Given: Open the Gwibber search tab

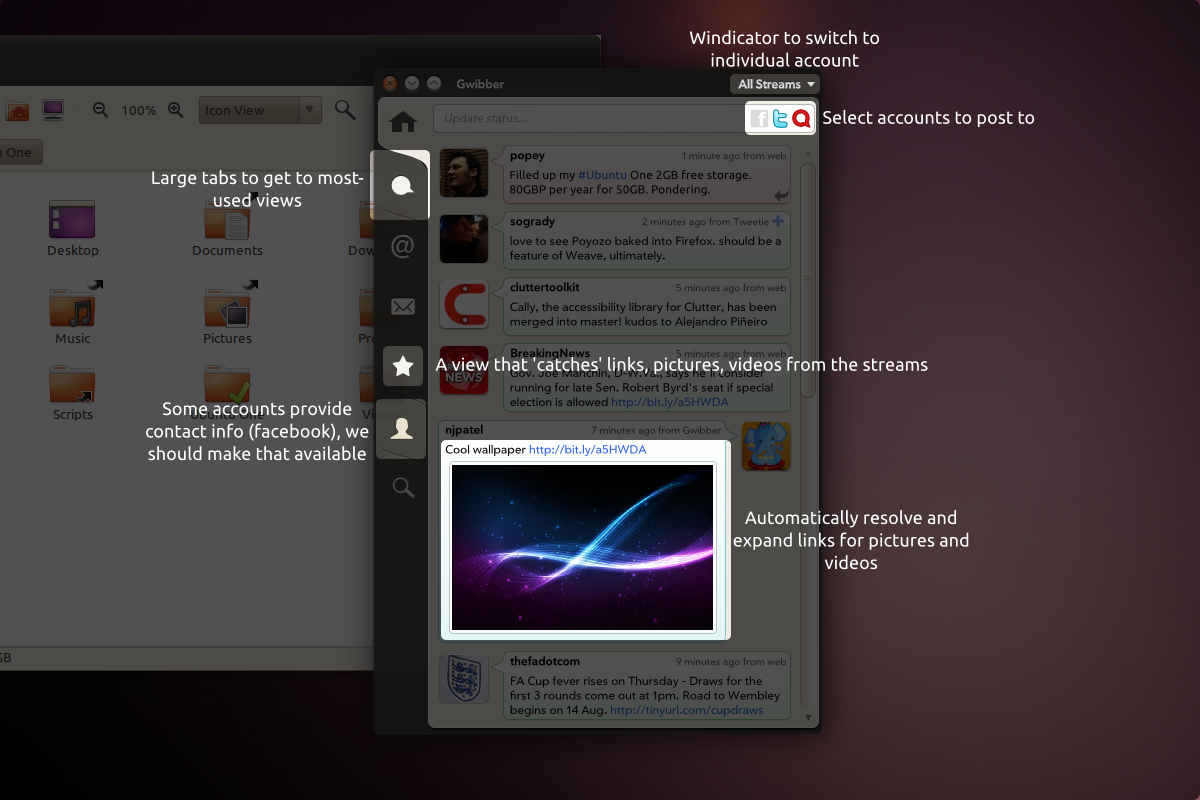Looking at the screenshot, I should (403, 488).
